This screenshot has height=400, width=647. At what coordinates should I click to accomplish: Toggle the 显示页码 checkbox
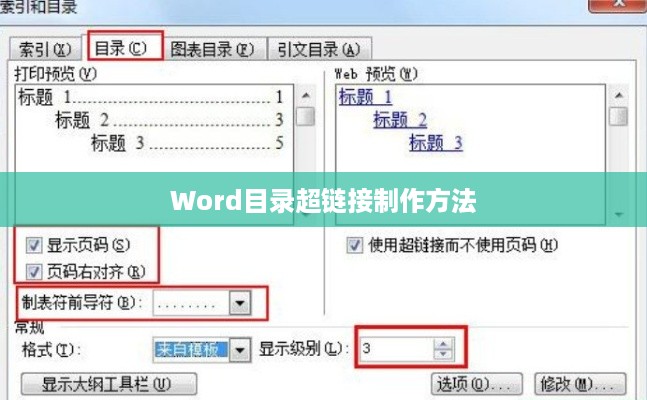[34, 245]
